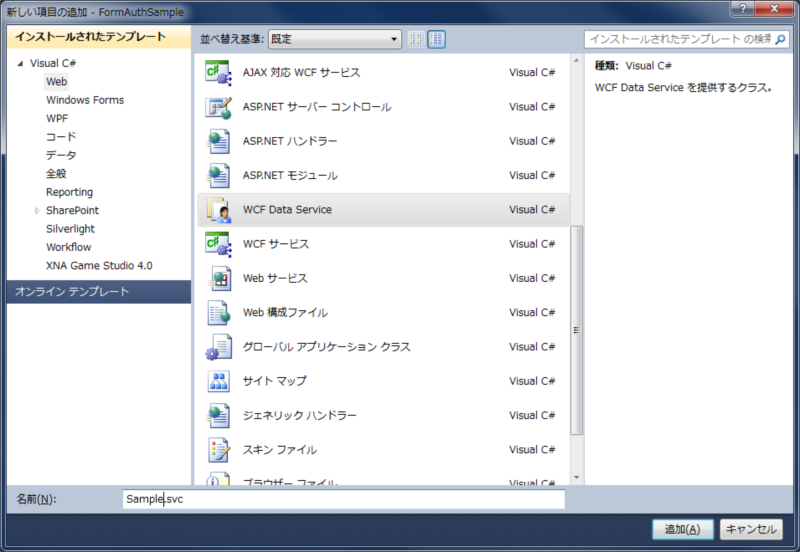Click the 追加(A) button

[683, 530]
